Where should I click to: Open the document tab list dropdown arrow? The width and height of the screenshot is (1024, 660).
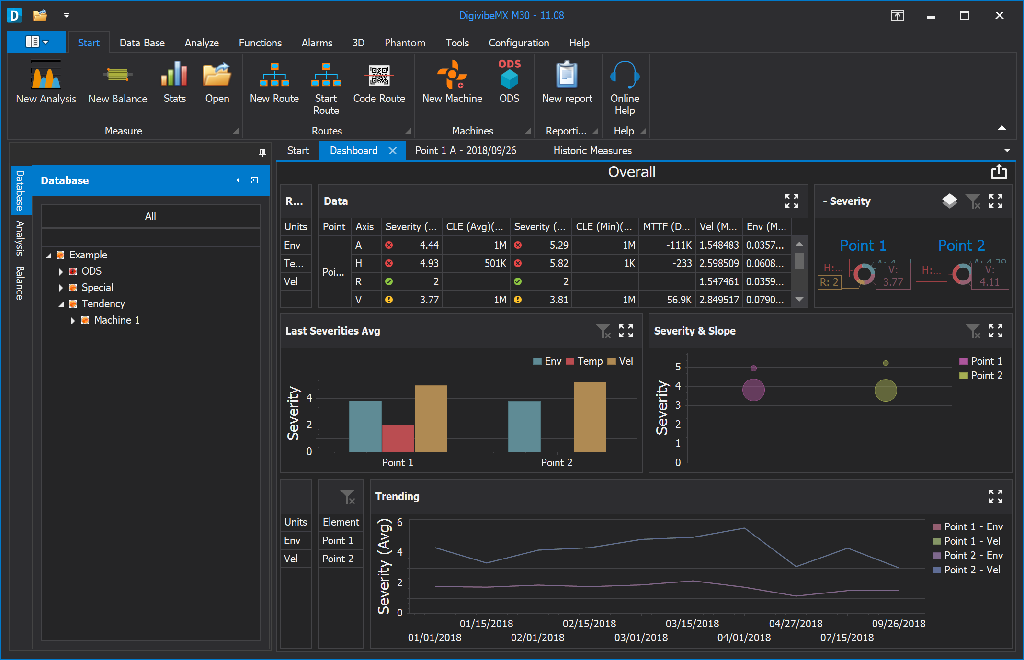1007,151
